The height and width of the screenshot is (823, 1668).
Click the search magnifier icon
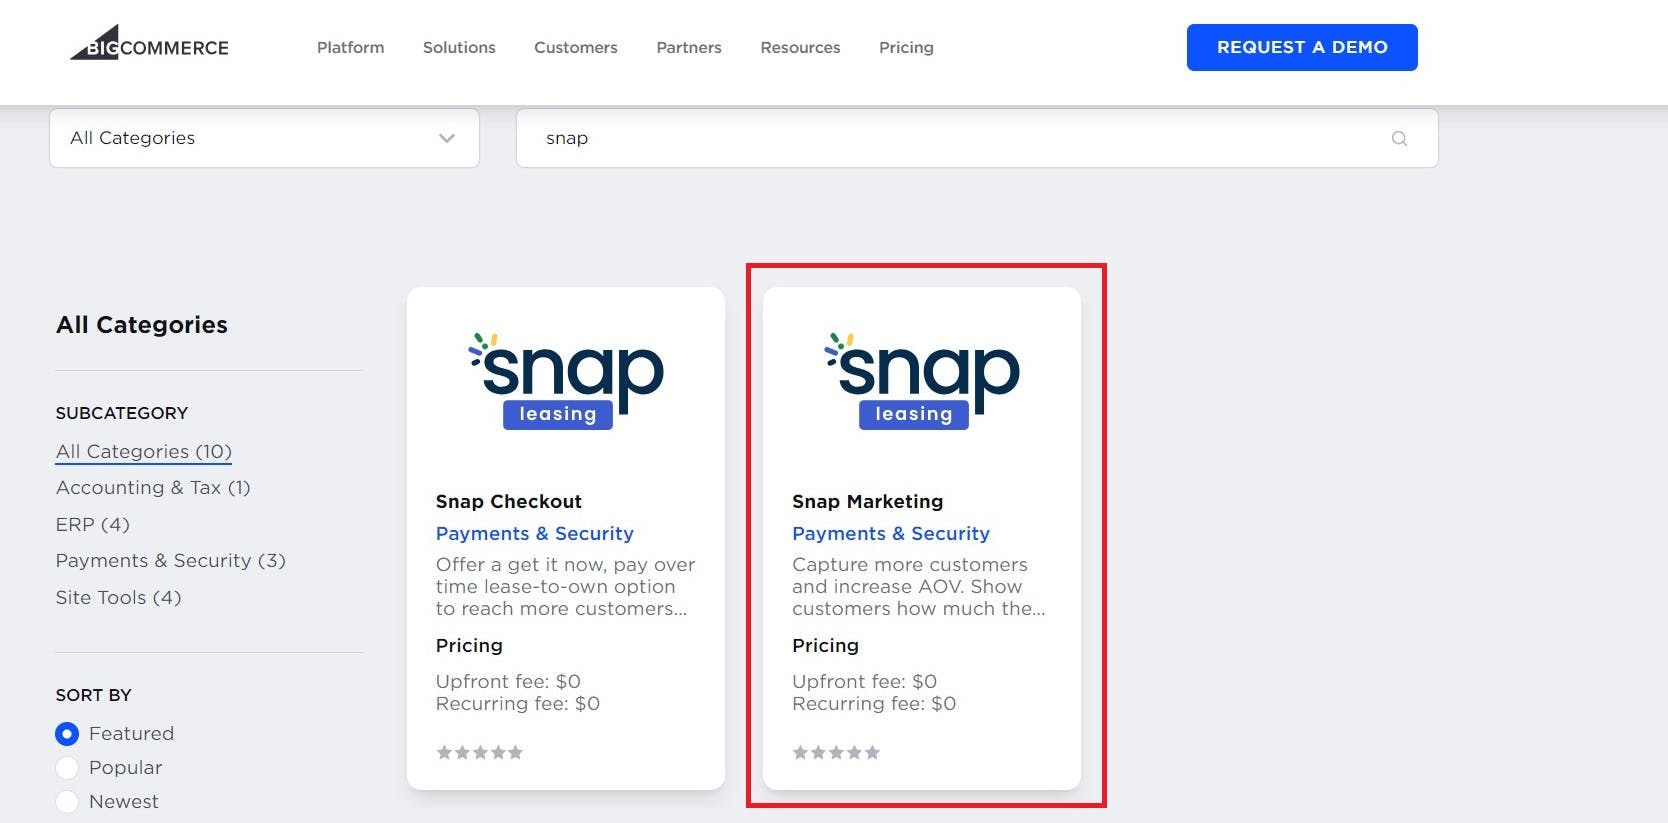tap(1399, 138)
